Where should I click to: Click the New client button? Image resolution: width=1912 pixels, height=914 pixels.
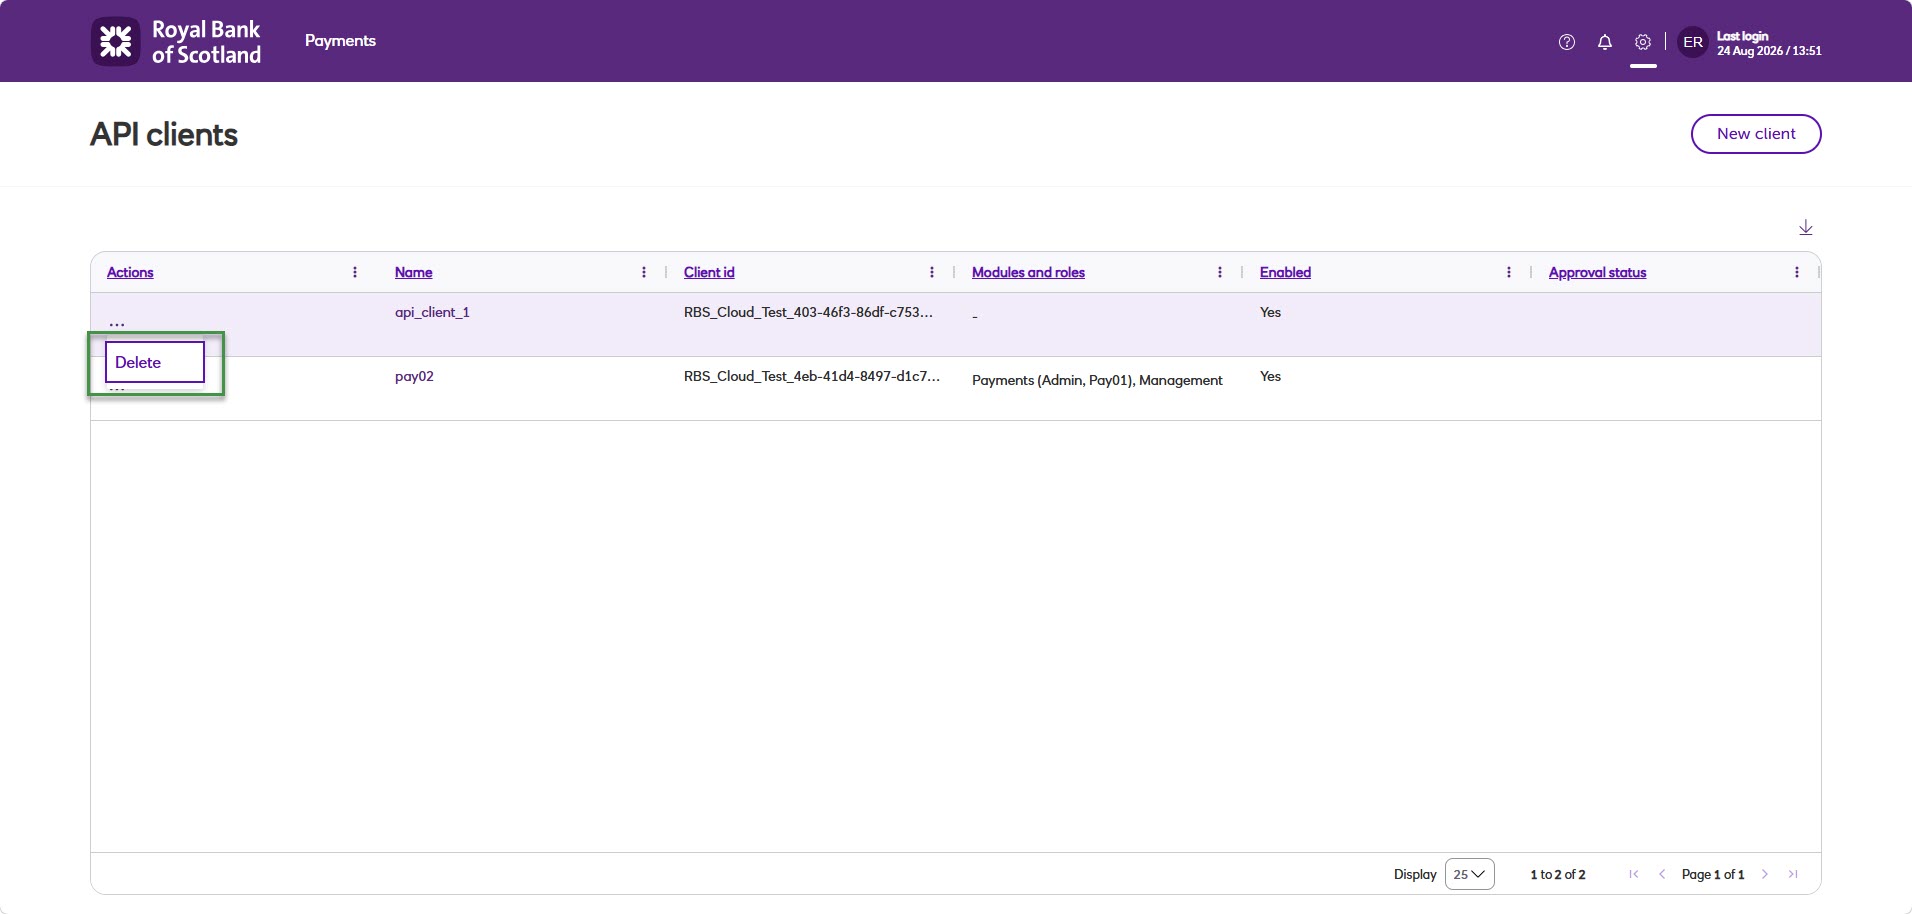pyautogui.click(x=1756, y=134)
